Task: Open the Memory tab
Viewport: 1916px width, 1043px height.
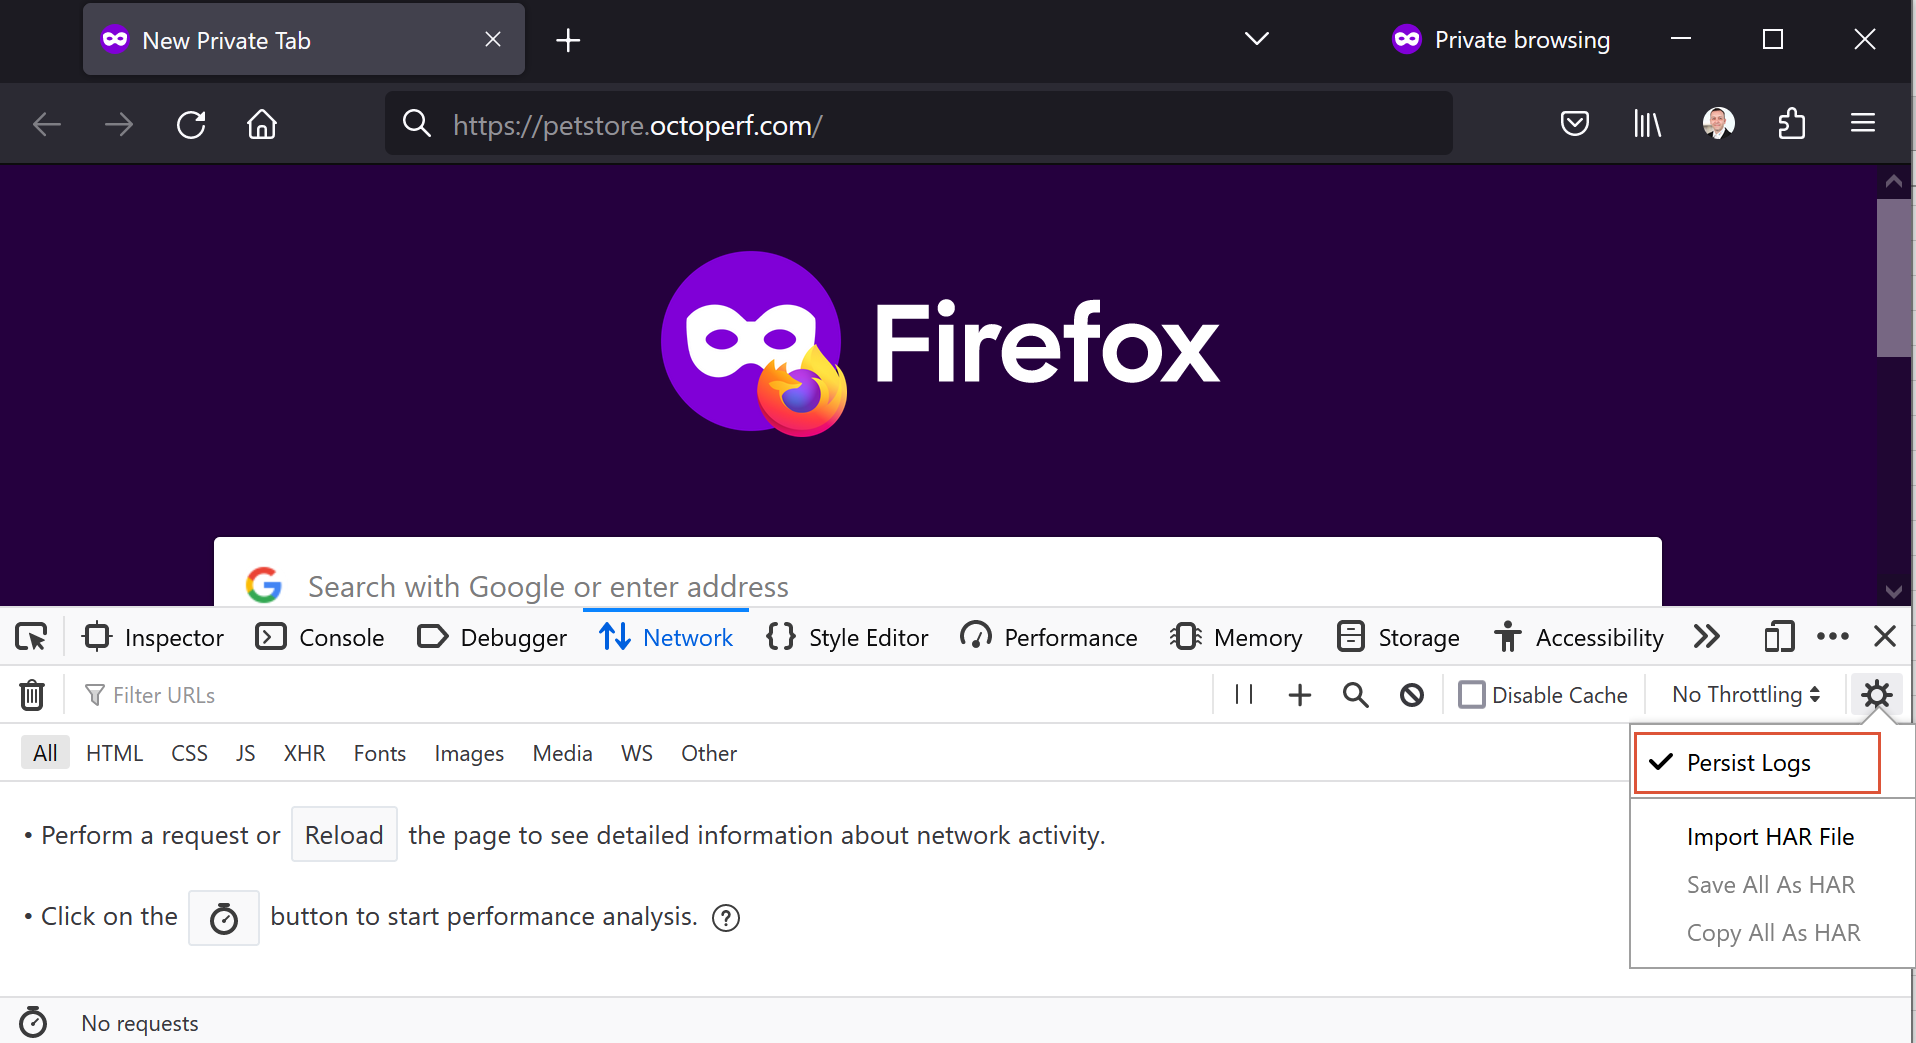Action: 1236,637
